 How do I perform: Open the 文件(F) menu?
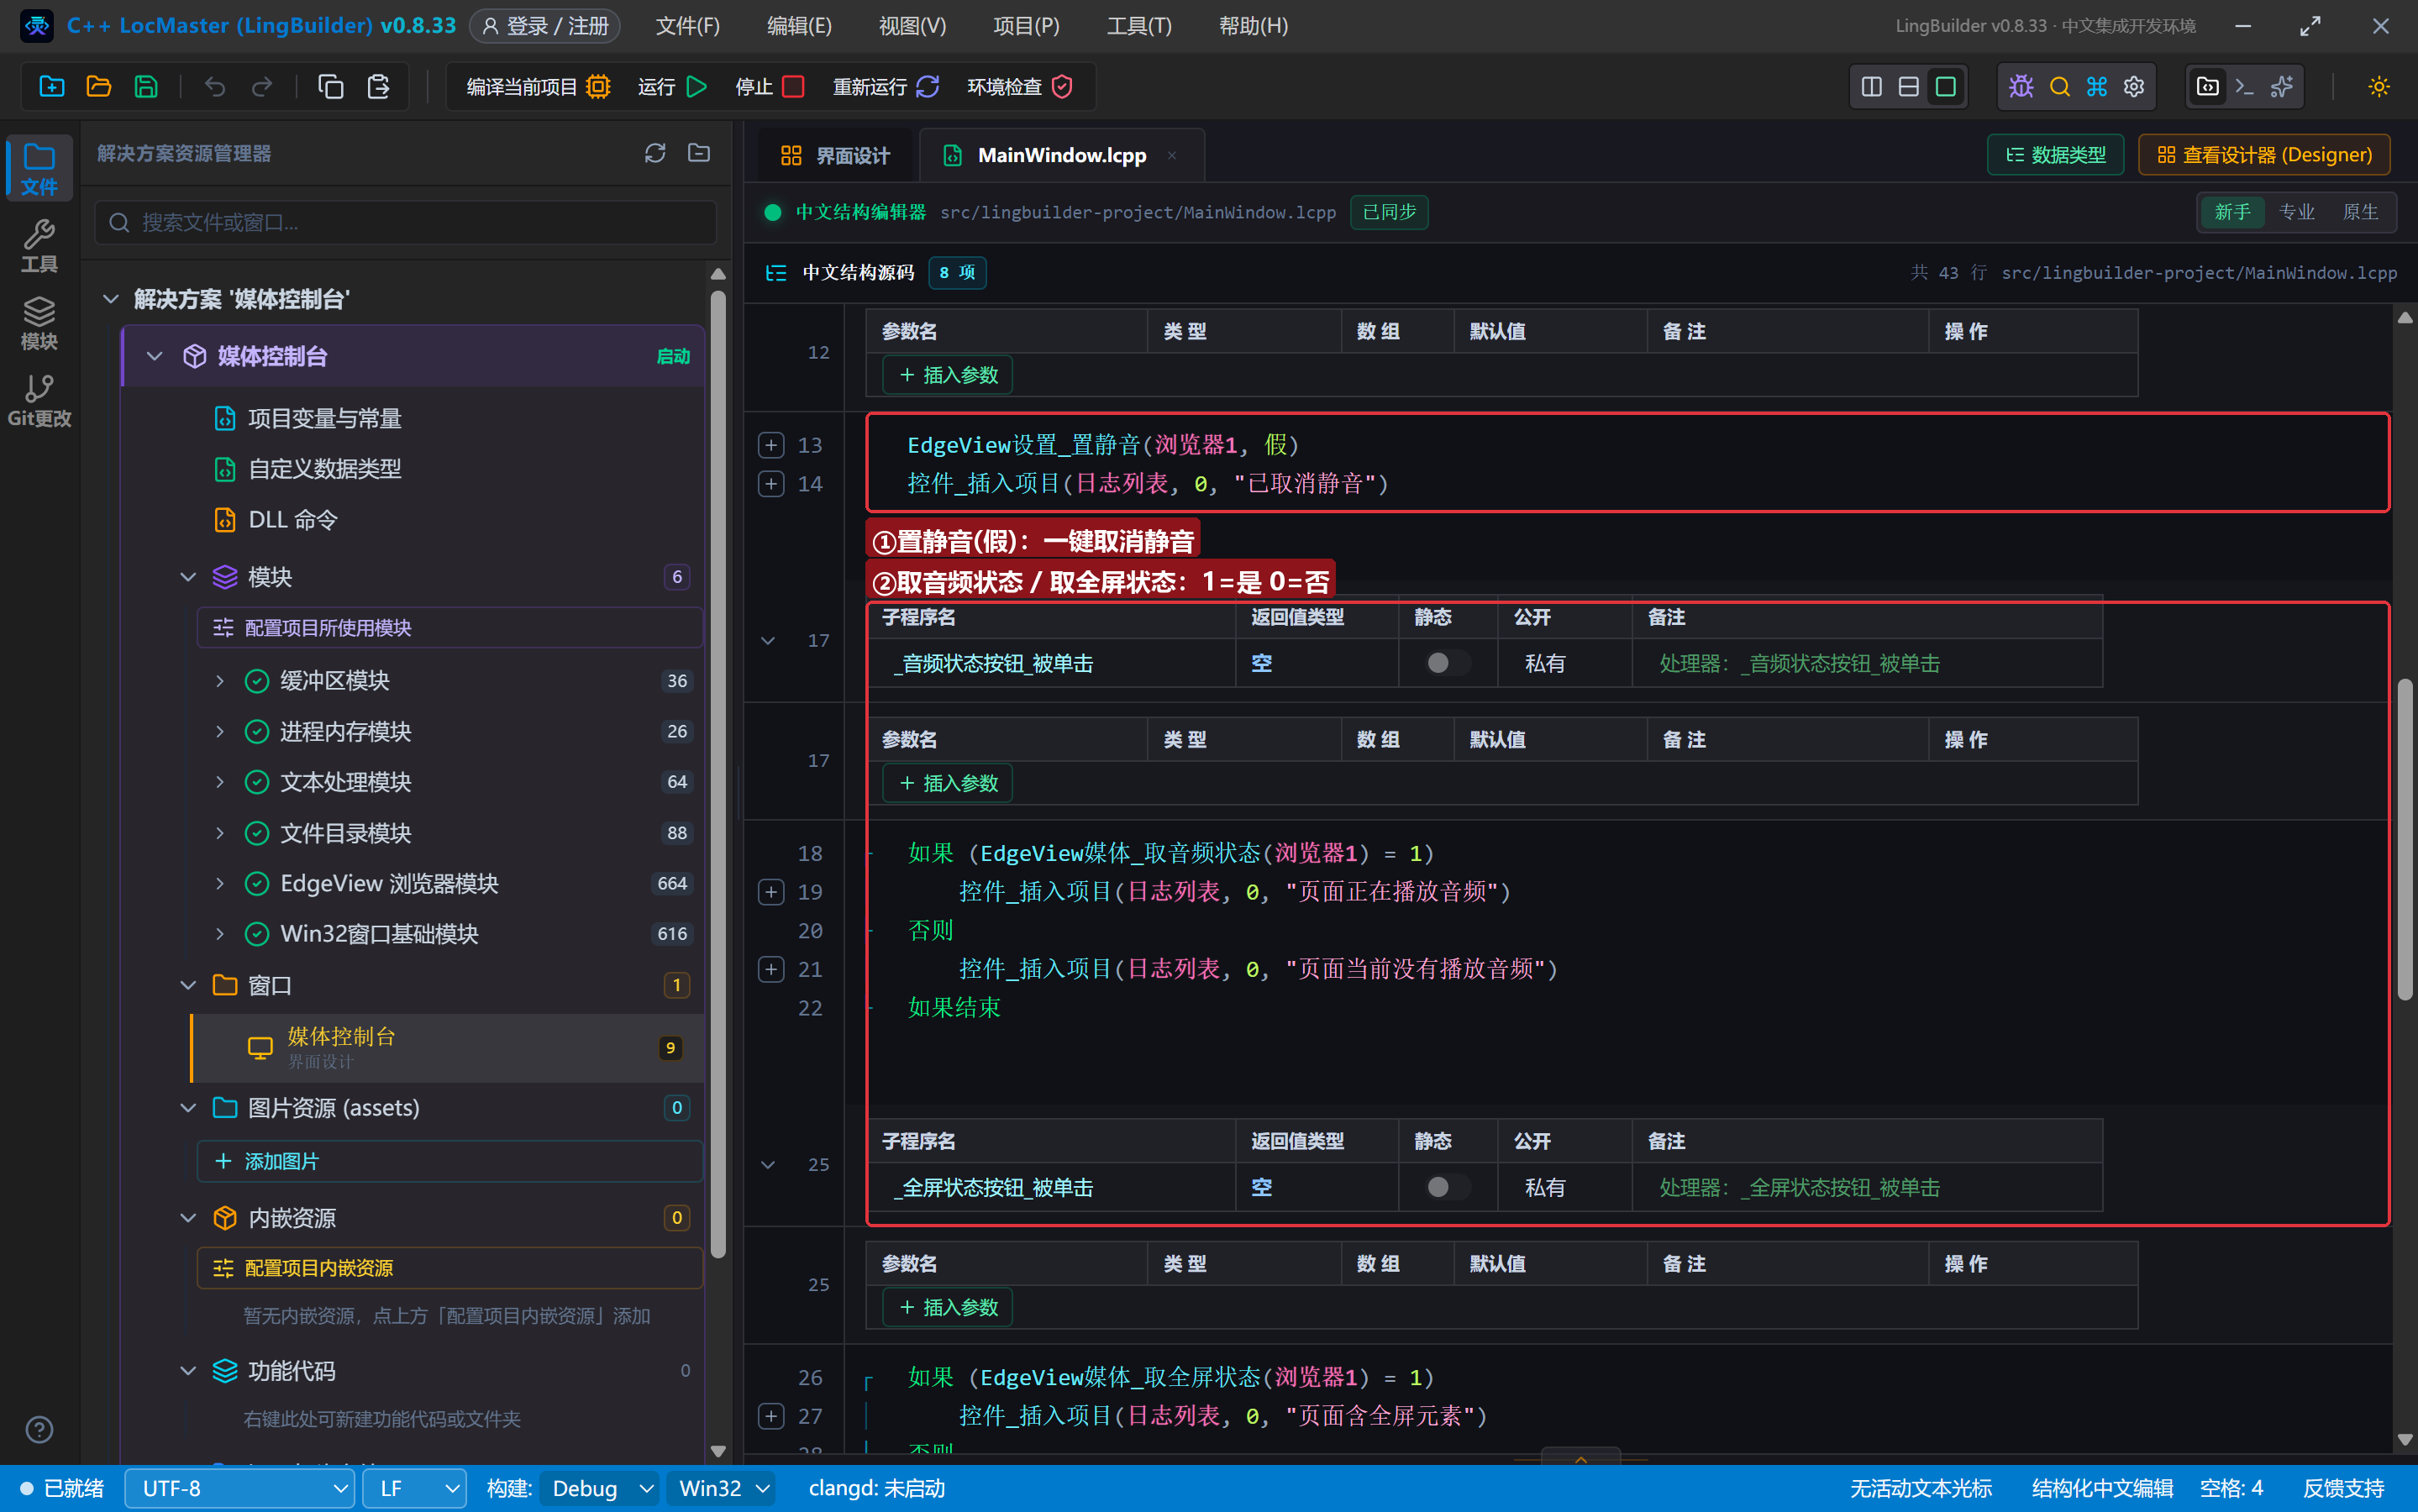coord(687,26)
